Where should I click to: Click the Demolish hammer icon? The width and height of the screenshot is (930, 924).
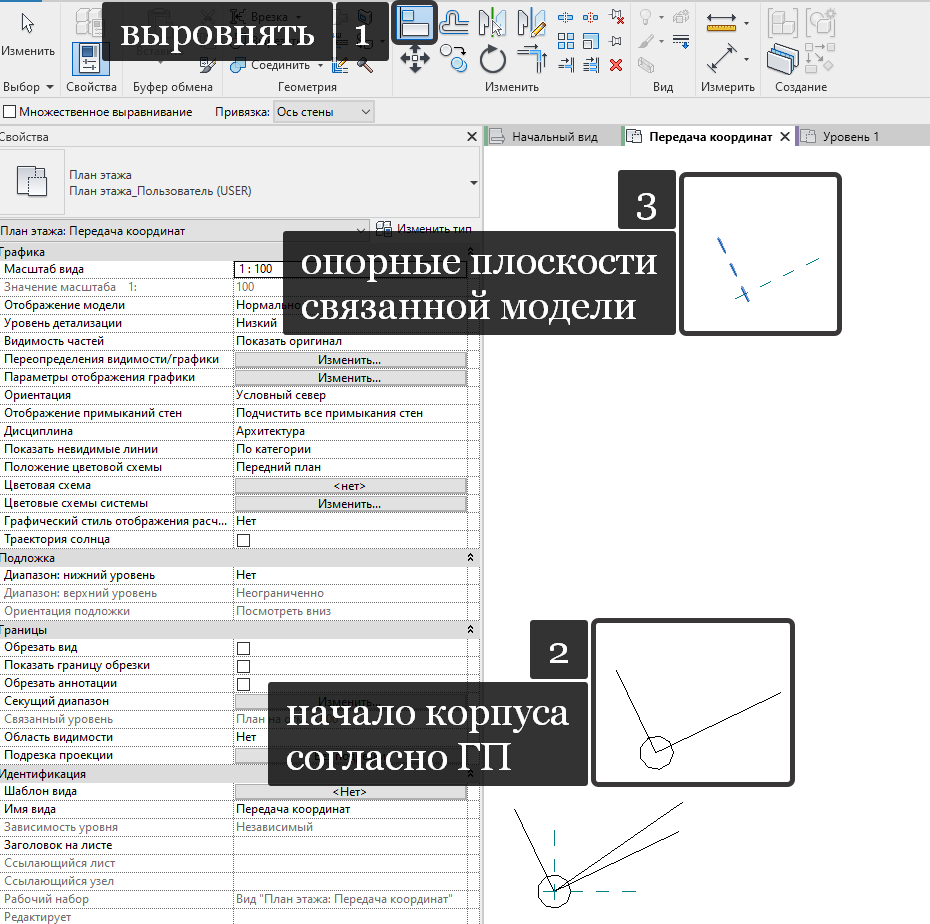point(365,65)
